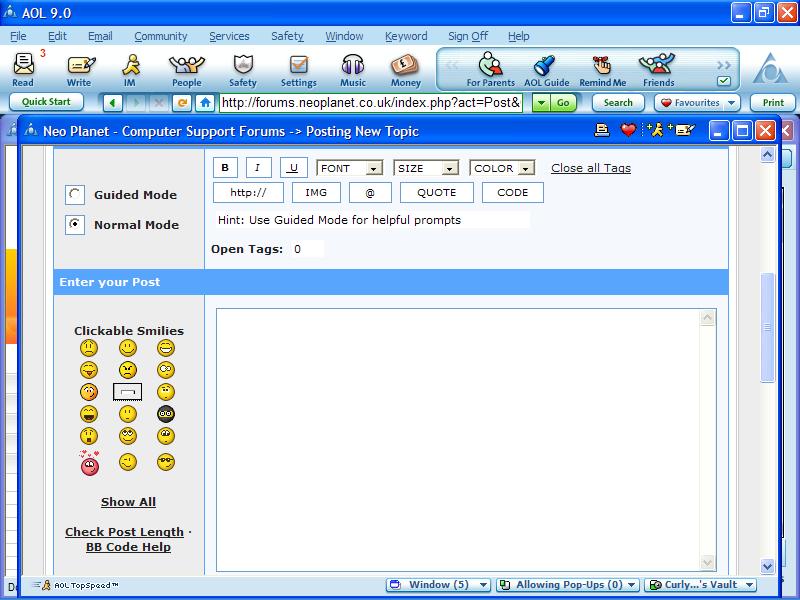Select Guided Mode radio button
The image size is (800, 600).
click(x=75, y=194)
